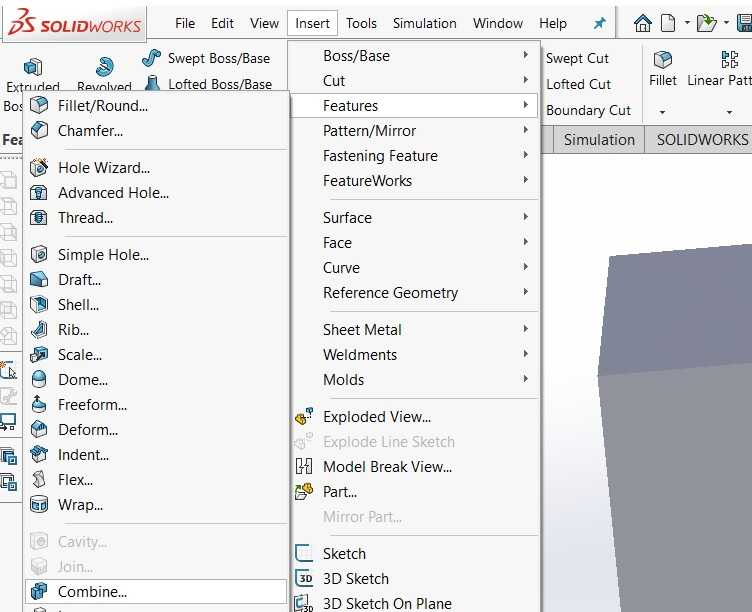
Task: Click the Exploded View icon
Action: click(304, 416)
